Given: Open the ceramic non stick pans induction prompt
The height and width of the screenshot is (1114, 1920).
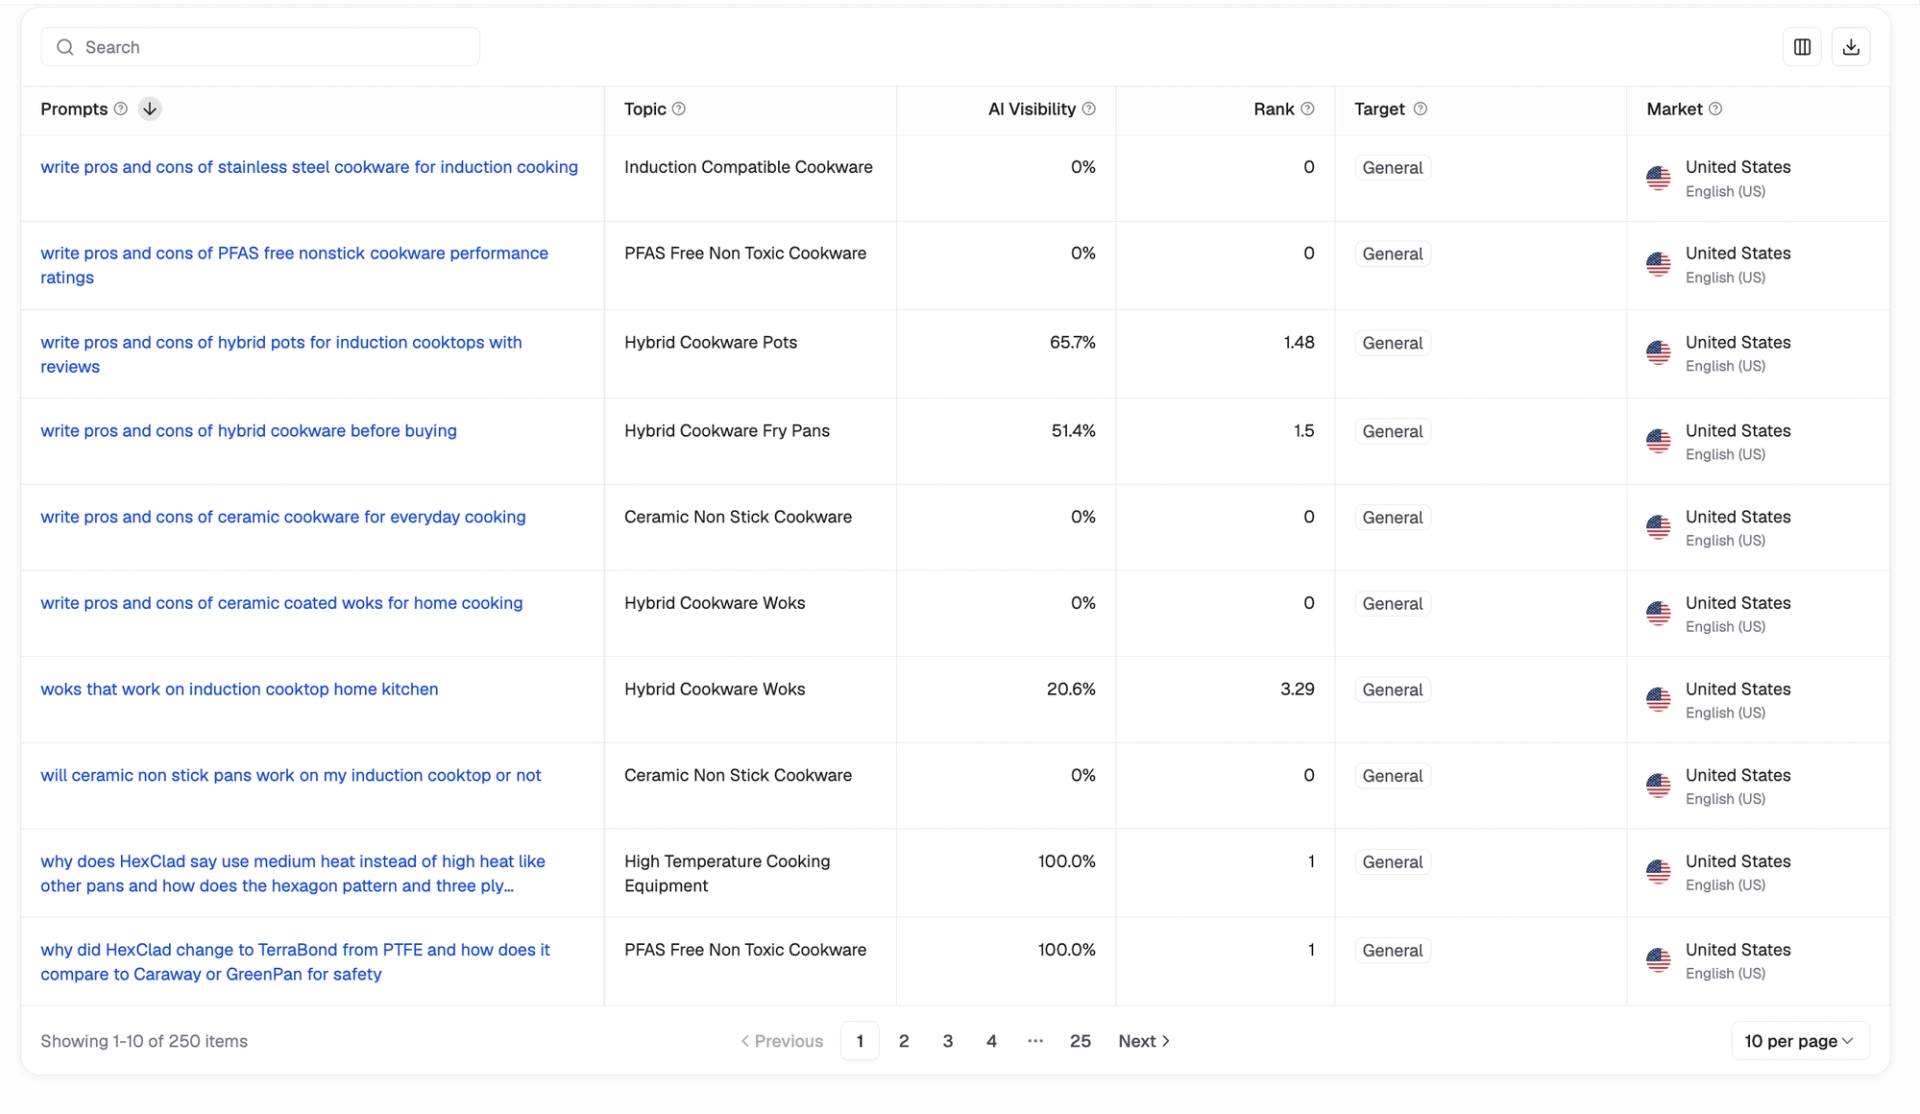Looking at the screenshot, I should 290,775.
